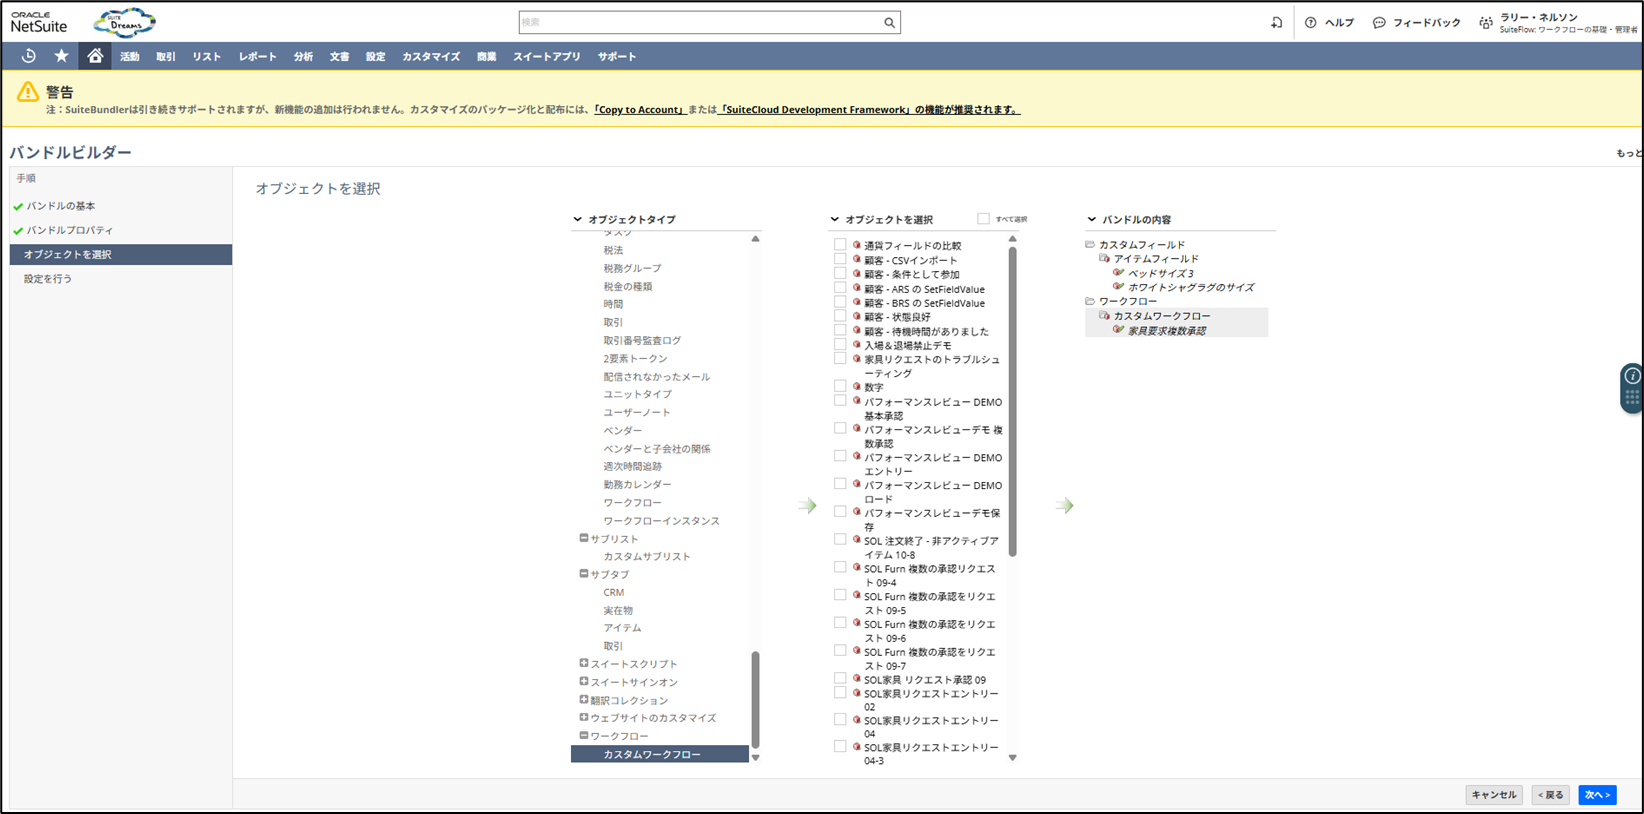Screen dimensions: 1644x814
Task: Click the red icon beside 通貨フィールドの比較
Action: click(x=857, y=244)
